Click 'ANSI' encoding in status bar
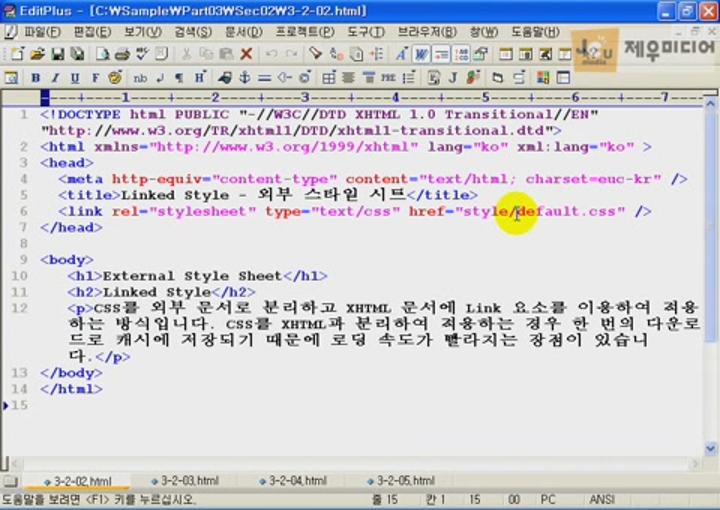Screen dimensions: 720x510 click(x=602, y=499)
